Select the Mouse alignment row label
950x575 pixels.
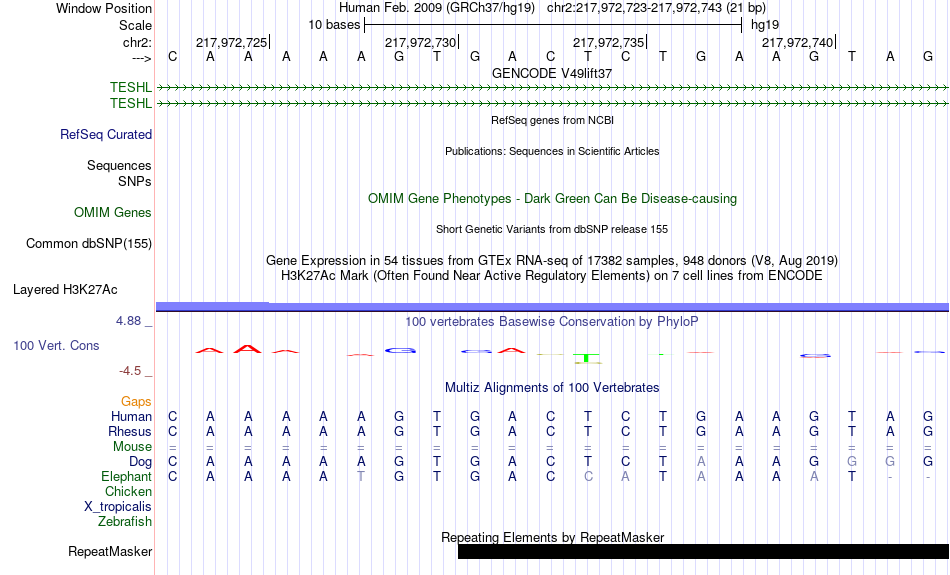[x=132, y=447]
